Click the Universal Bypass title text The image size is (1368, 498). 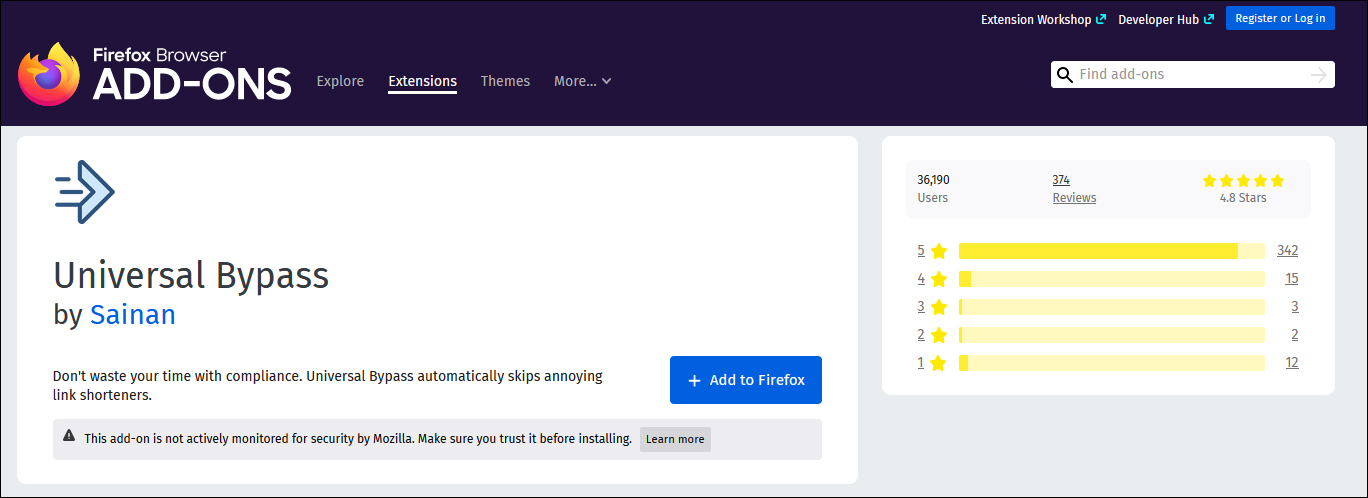point(191,275)
